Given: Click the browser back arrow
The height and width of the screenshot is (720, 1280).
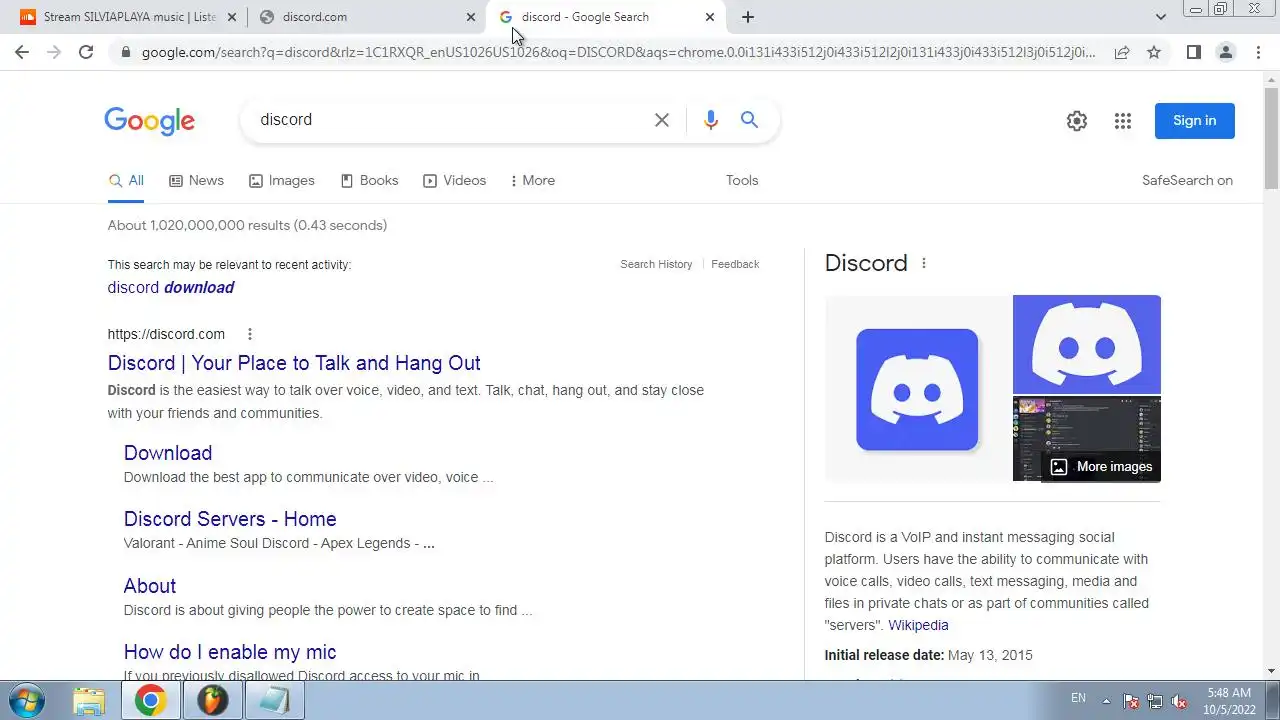Looking at the screenshot, I should 22,52.
